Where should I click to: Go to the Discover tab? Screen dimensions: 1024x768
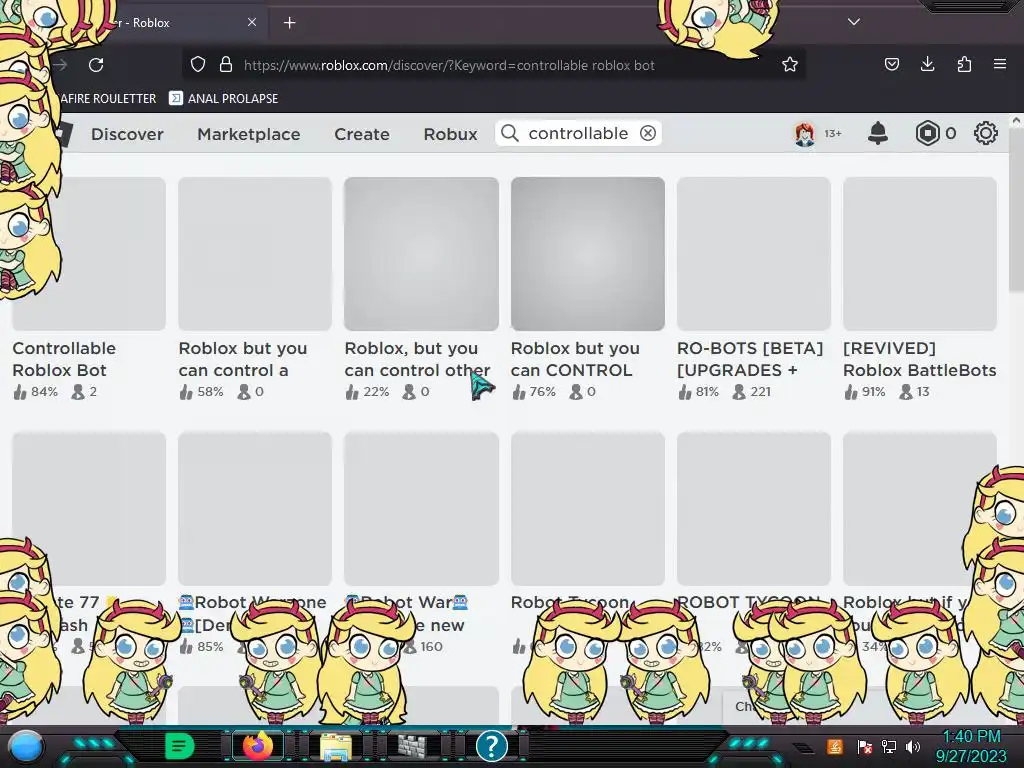[x=127, y=134]
